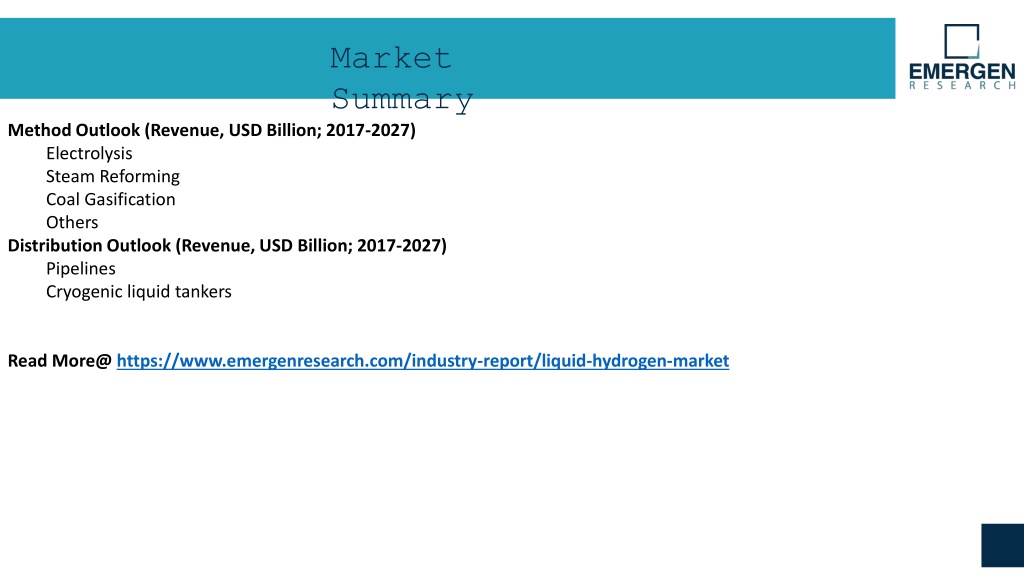This screenshot has height=576, width=1024.
Task: Select the 'Pipelines' list item
Action: (x=80, y=269)
